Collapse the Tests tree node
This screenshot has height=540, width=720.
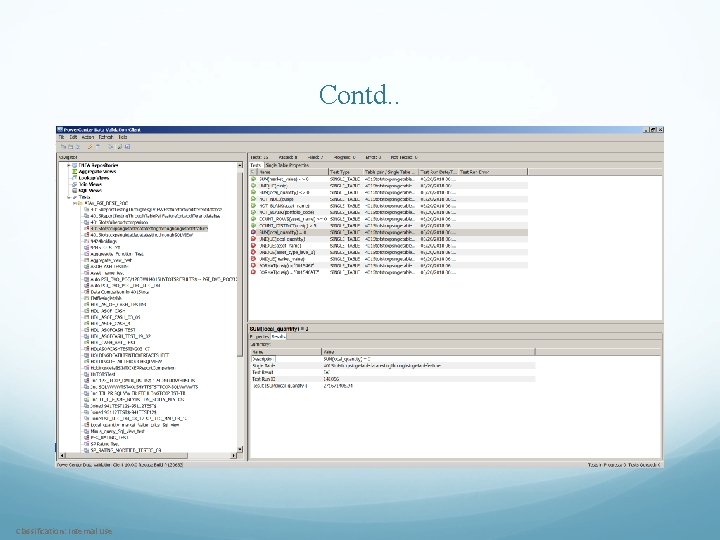click(x=68, y=197)
